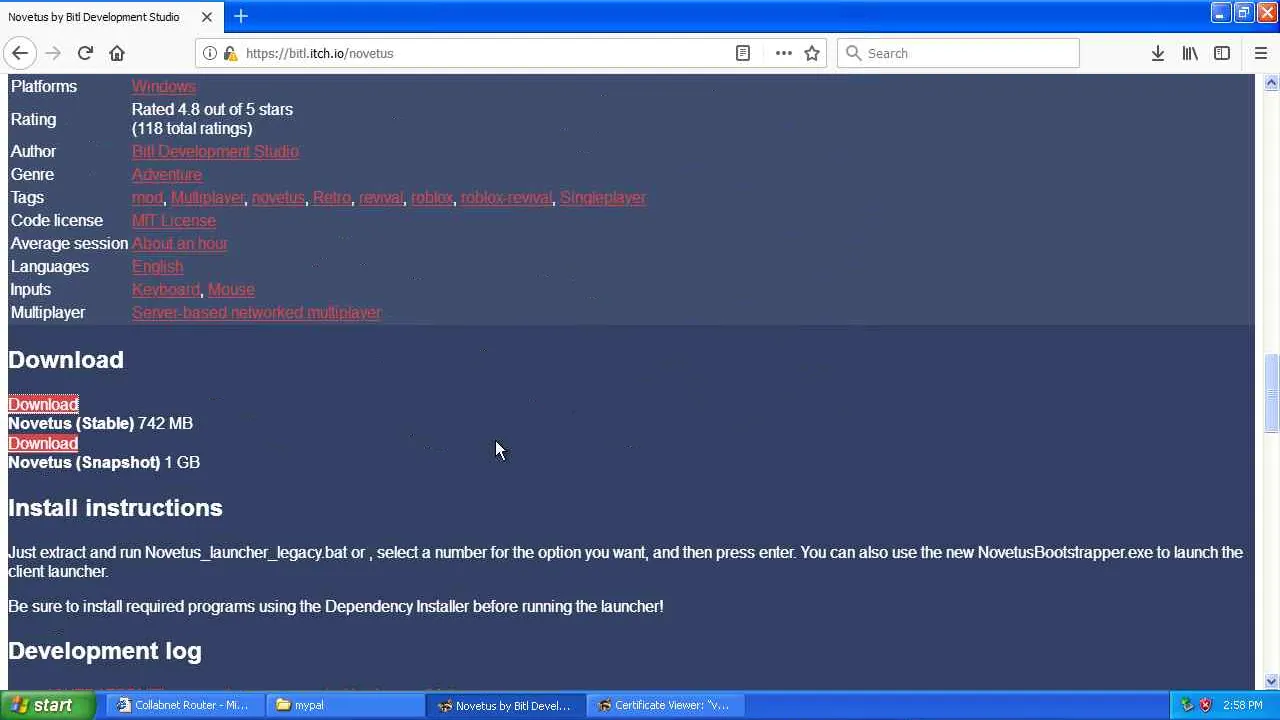1280x720 pixels.
Task: Open the Retro tag link
Action: (x=332, y=197)
